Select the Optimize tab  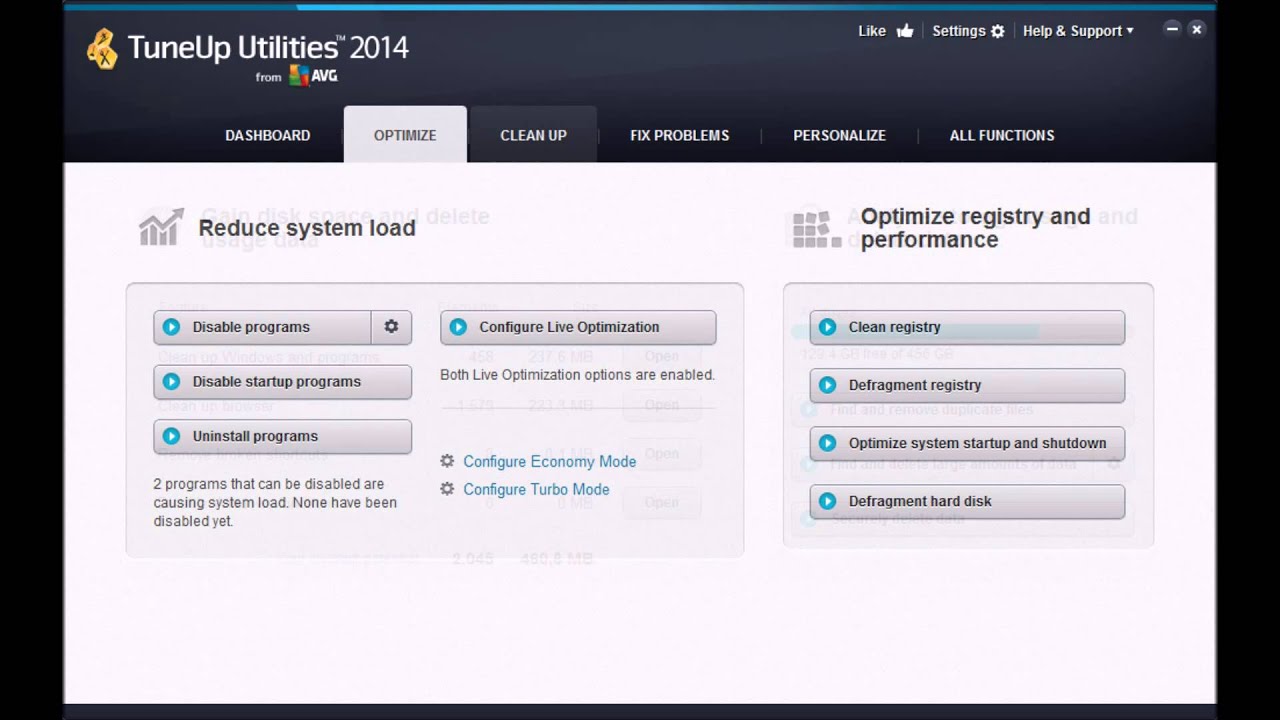point(405,135)
